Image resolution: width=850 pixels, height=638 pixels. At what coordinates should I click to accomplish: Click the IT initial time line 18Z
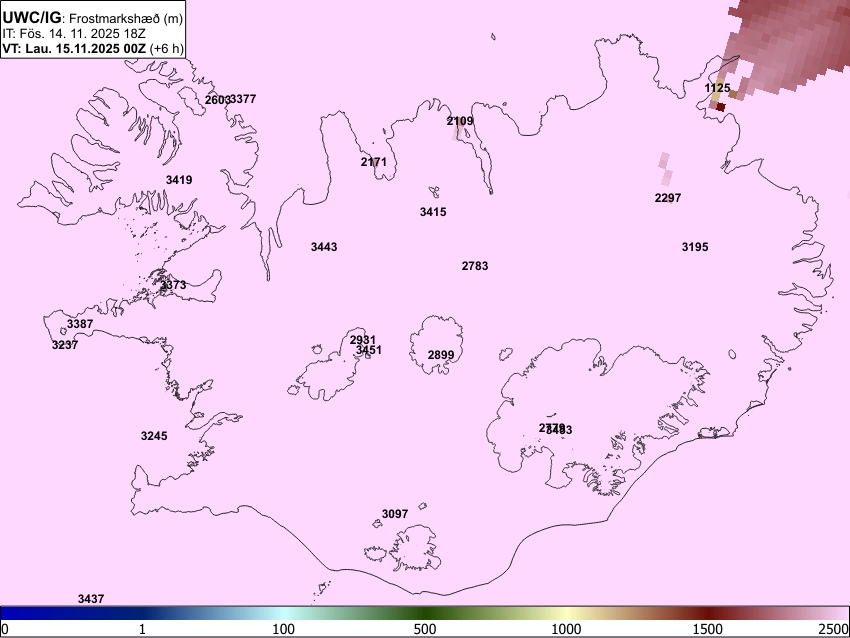(74, 34)
